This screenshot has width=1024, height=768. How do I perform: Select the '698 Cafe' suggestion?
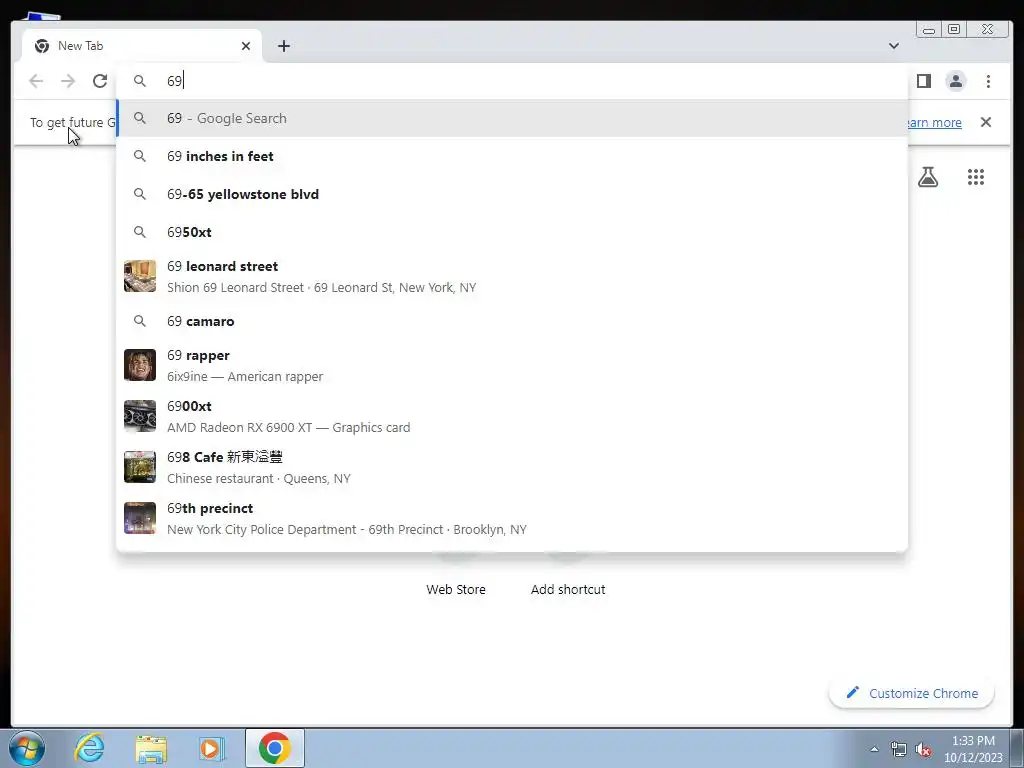point(512,468)
